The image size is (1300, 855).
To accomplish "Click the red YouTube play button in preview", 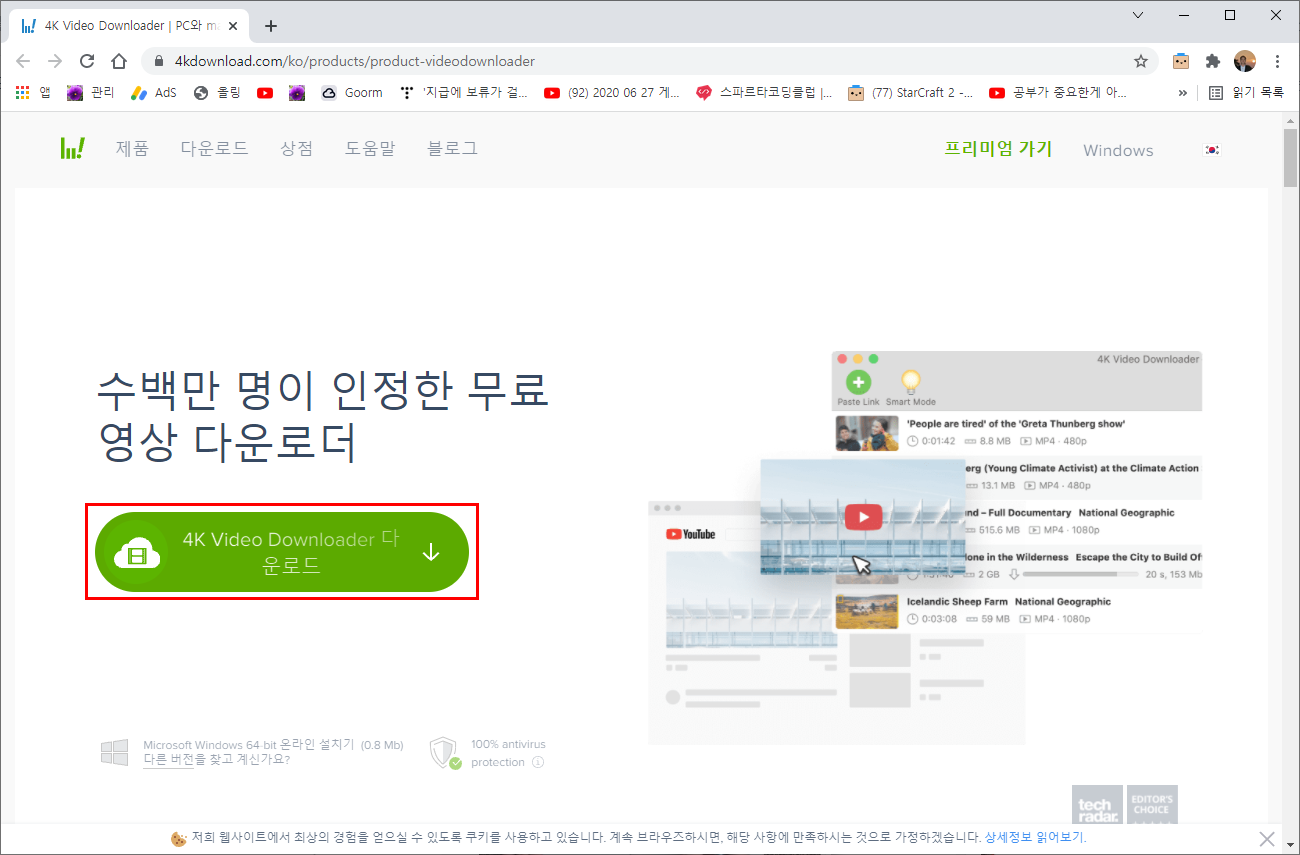I will [x=863, y=517].
